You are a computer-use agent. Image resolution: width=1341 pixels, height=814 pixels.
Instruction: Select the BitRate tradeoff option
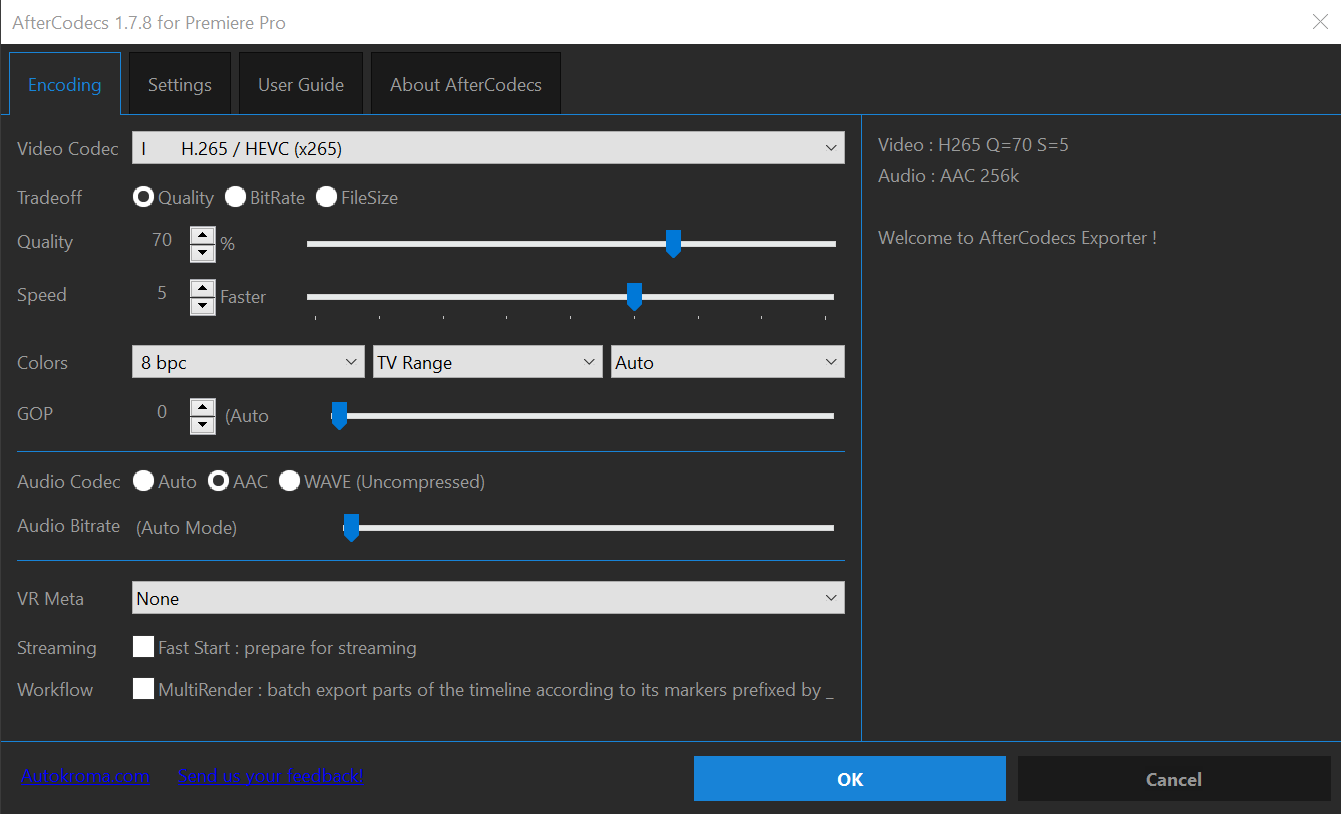[235, 197]
